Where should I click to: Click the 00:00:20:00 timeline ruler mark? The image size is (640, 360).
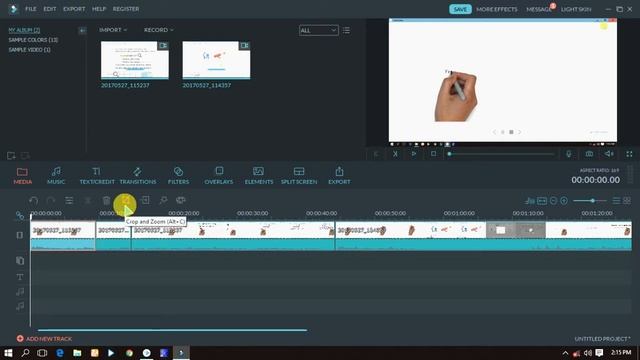click(184, 213)
